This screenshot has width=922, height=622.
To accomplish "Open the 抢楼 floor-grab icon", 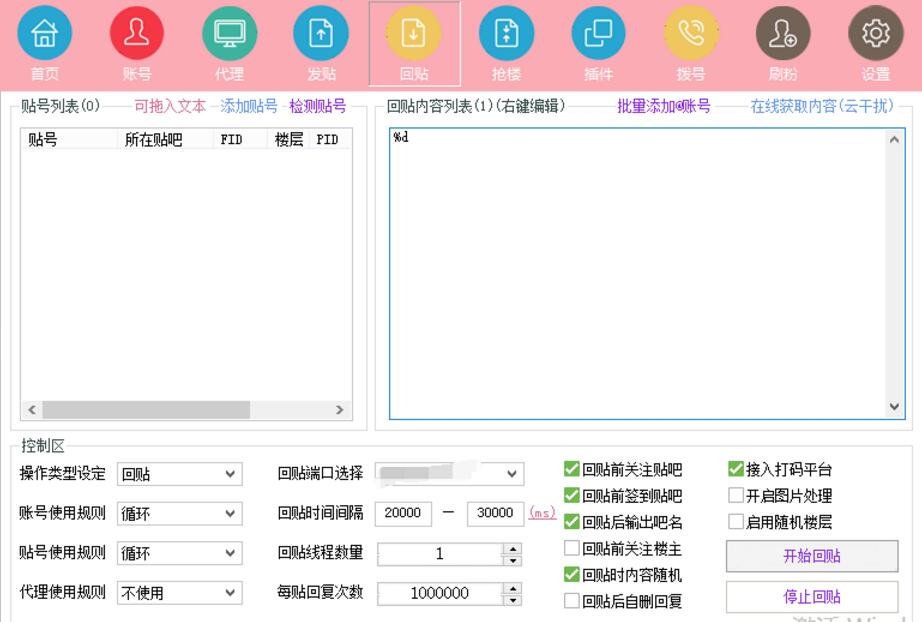I will (506, 34).
